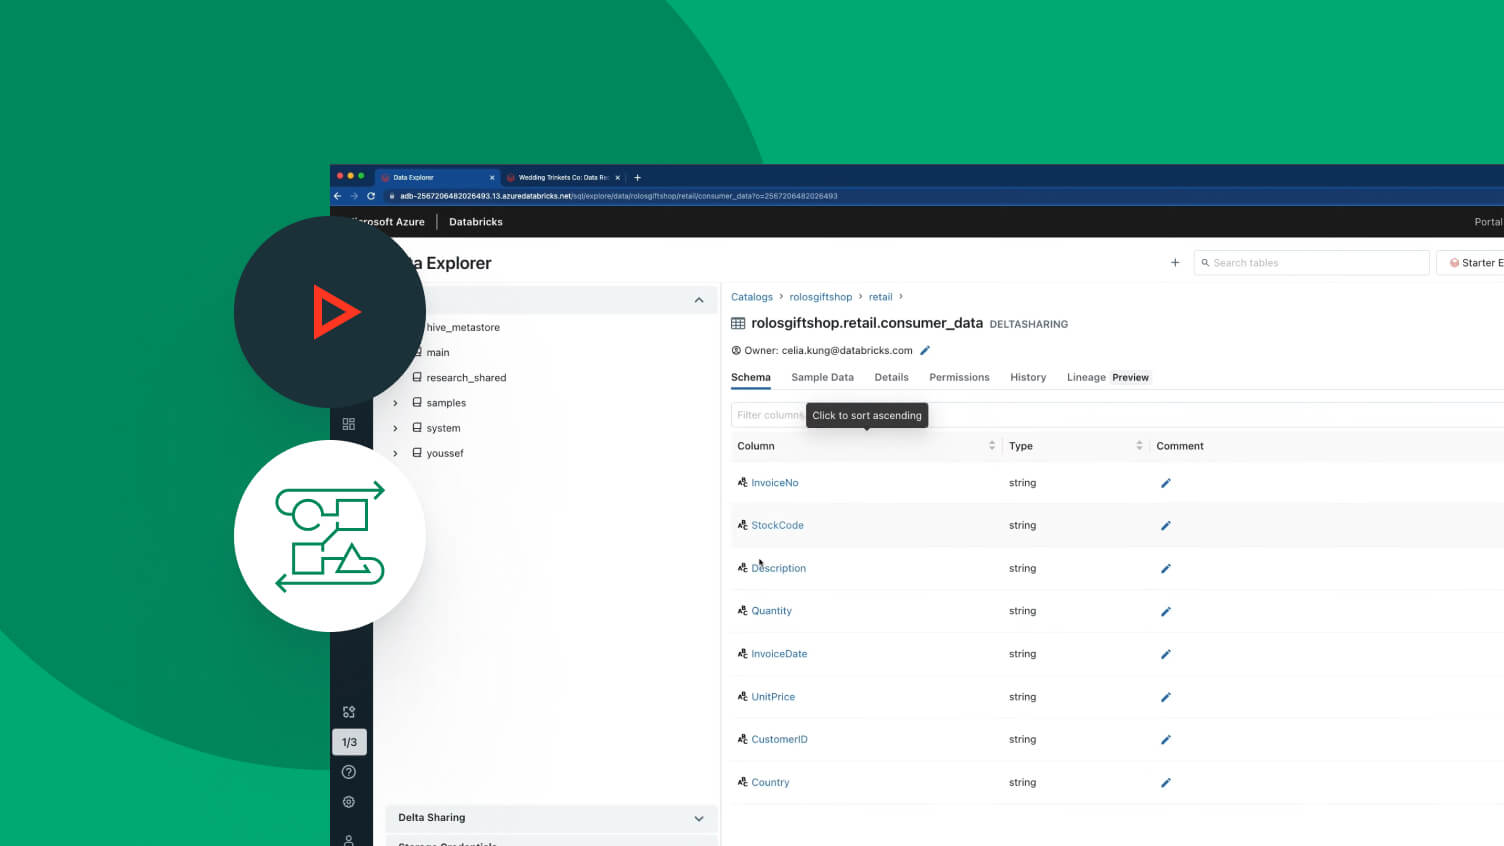The width and height of the screenshot is (1504, 846).
Task: Go to rolosgiftshop in breadcrumb
Action: point(820,297)
